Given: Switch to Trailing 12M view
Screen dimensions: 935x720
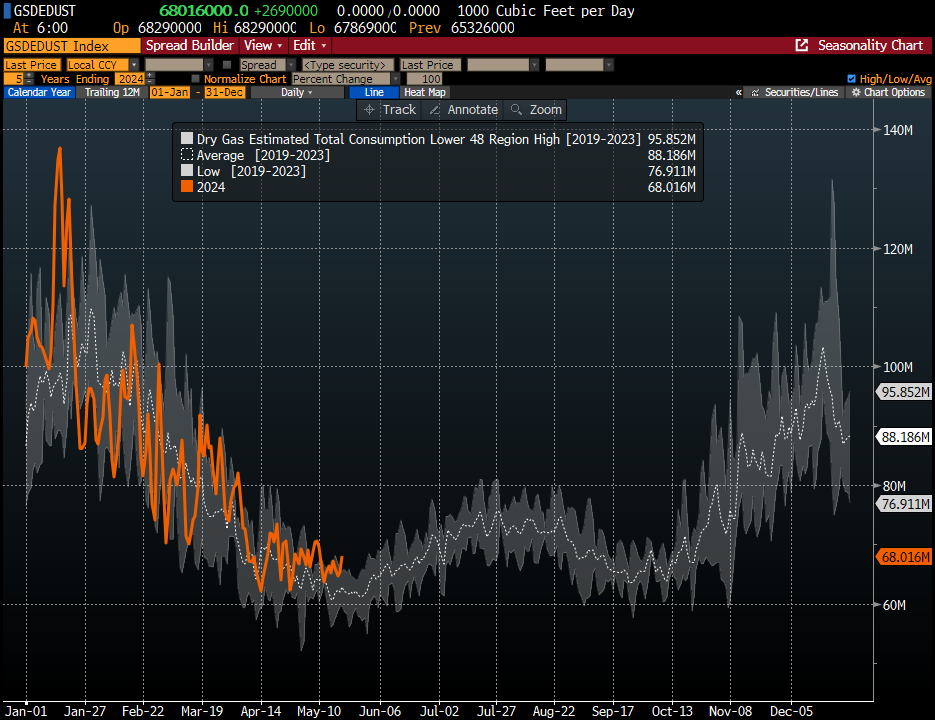Looking at the screenshot, I should 111,93.
